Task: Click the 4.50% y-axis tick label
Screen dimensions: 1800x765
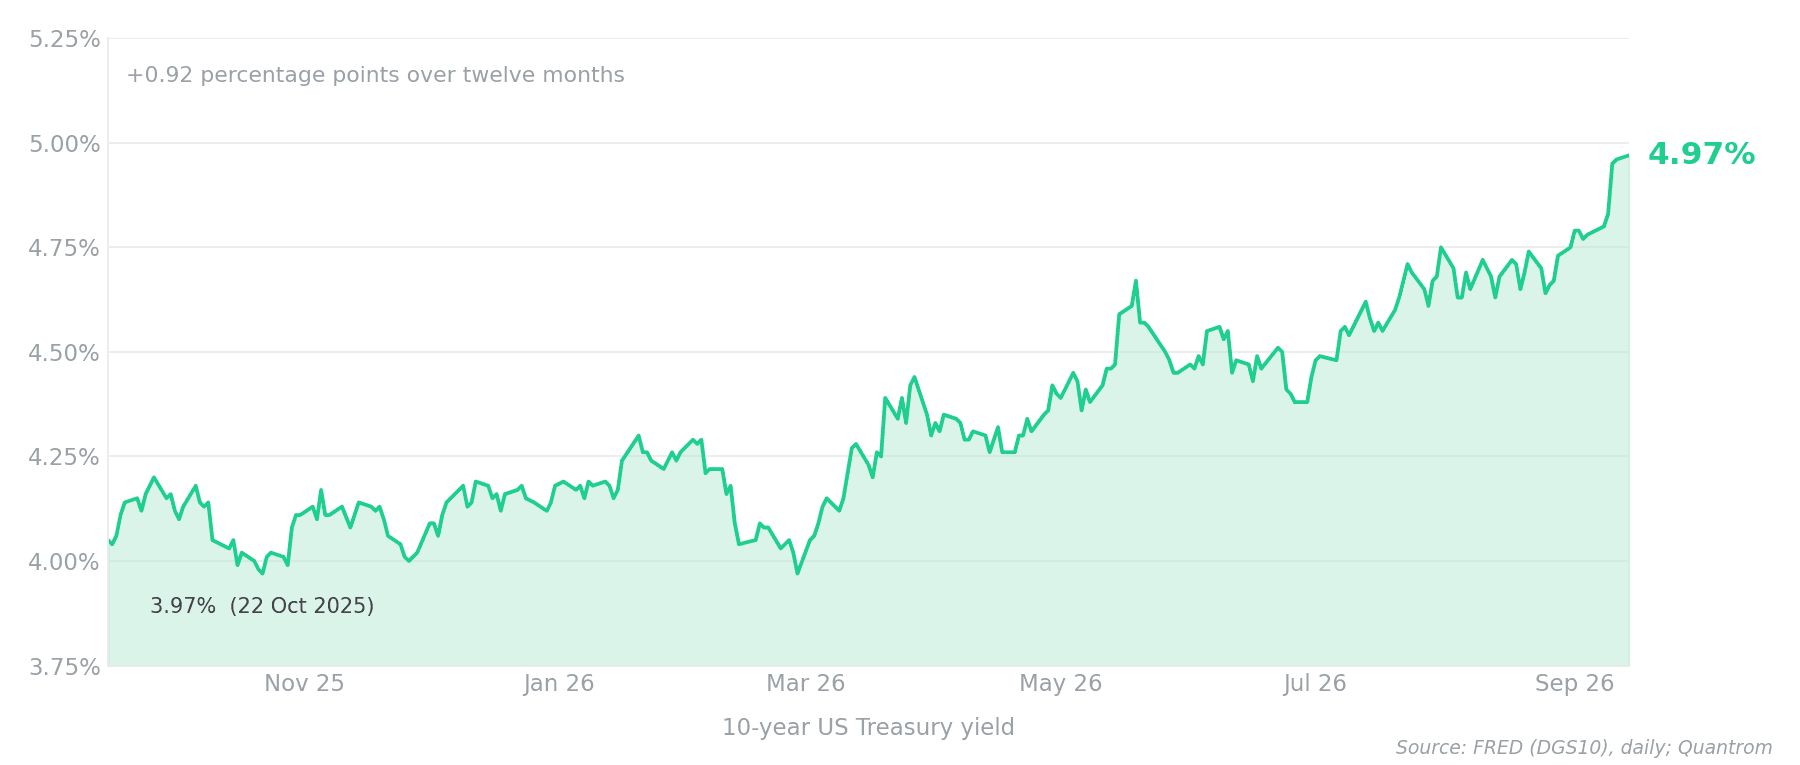Action: pos(65,353)
